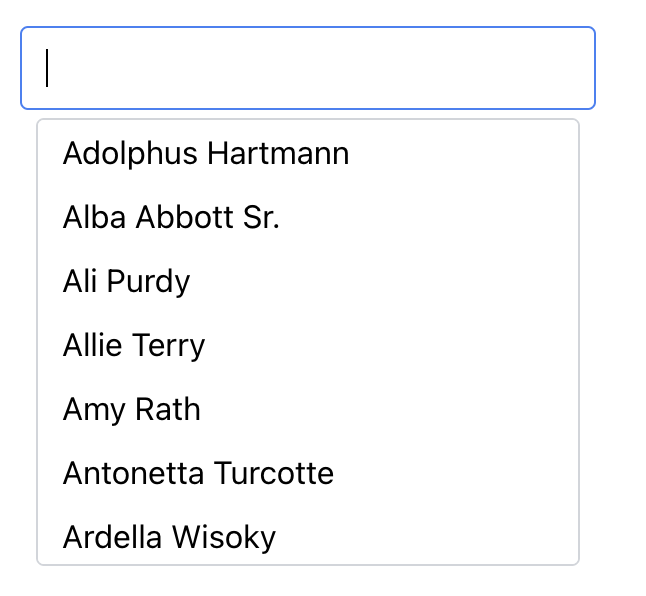
Task: Select Antonetta Turcotte in the list
Action: (x=198, y=473)
